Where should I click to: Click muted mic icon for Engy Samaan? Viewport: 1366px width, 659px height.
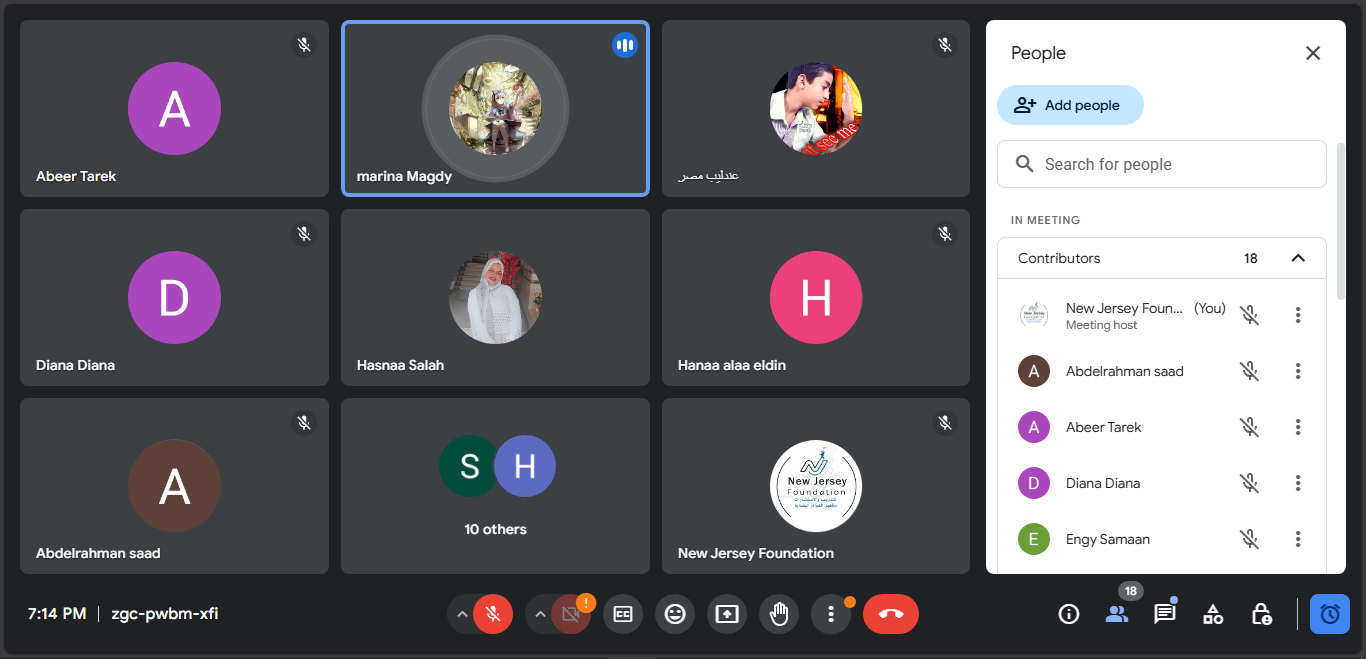[x=1249, y=539]
